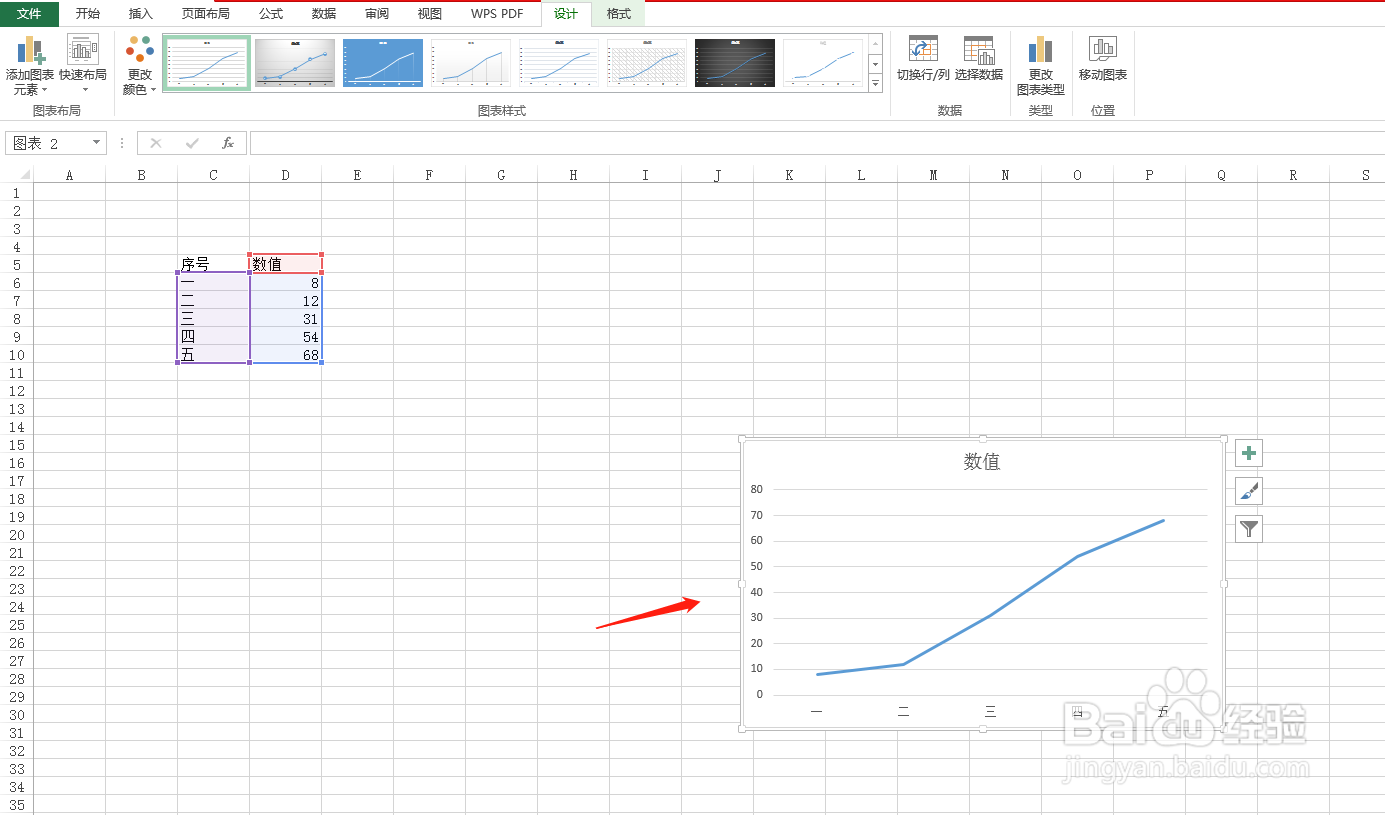The image size is (1385, 815).
Task: Click the chart filters funnel button
Action: [x=1249, y=529]
